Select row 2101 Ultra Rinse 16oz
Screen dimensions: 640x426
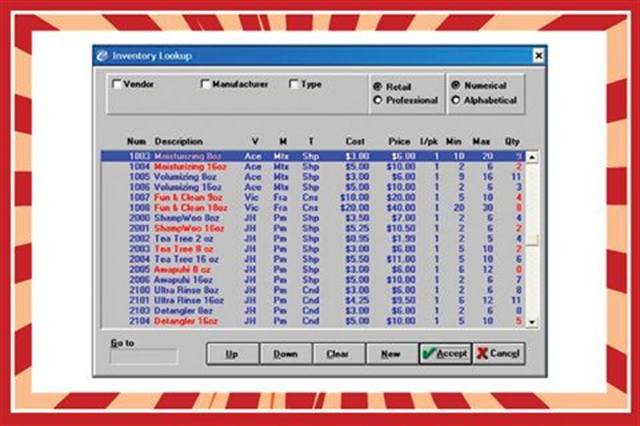coord(313,300)
